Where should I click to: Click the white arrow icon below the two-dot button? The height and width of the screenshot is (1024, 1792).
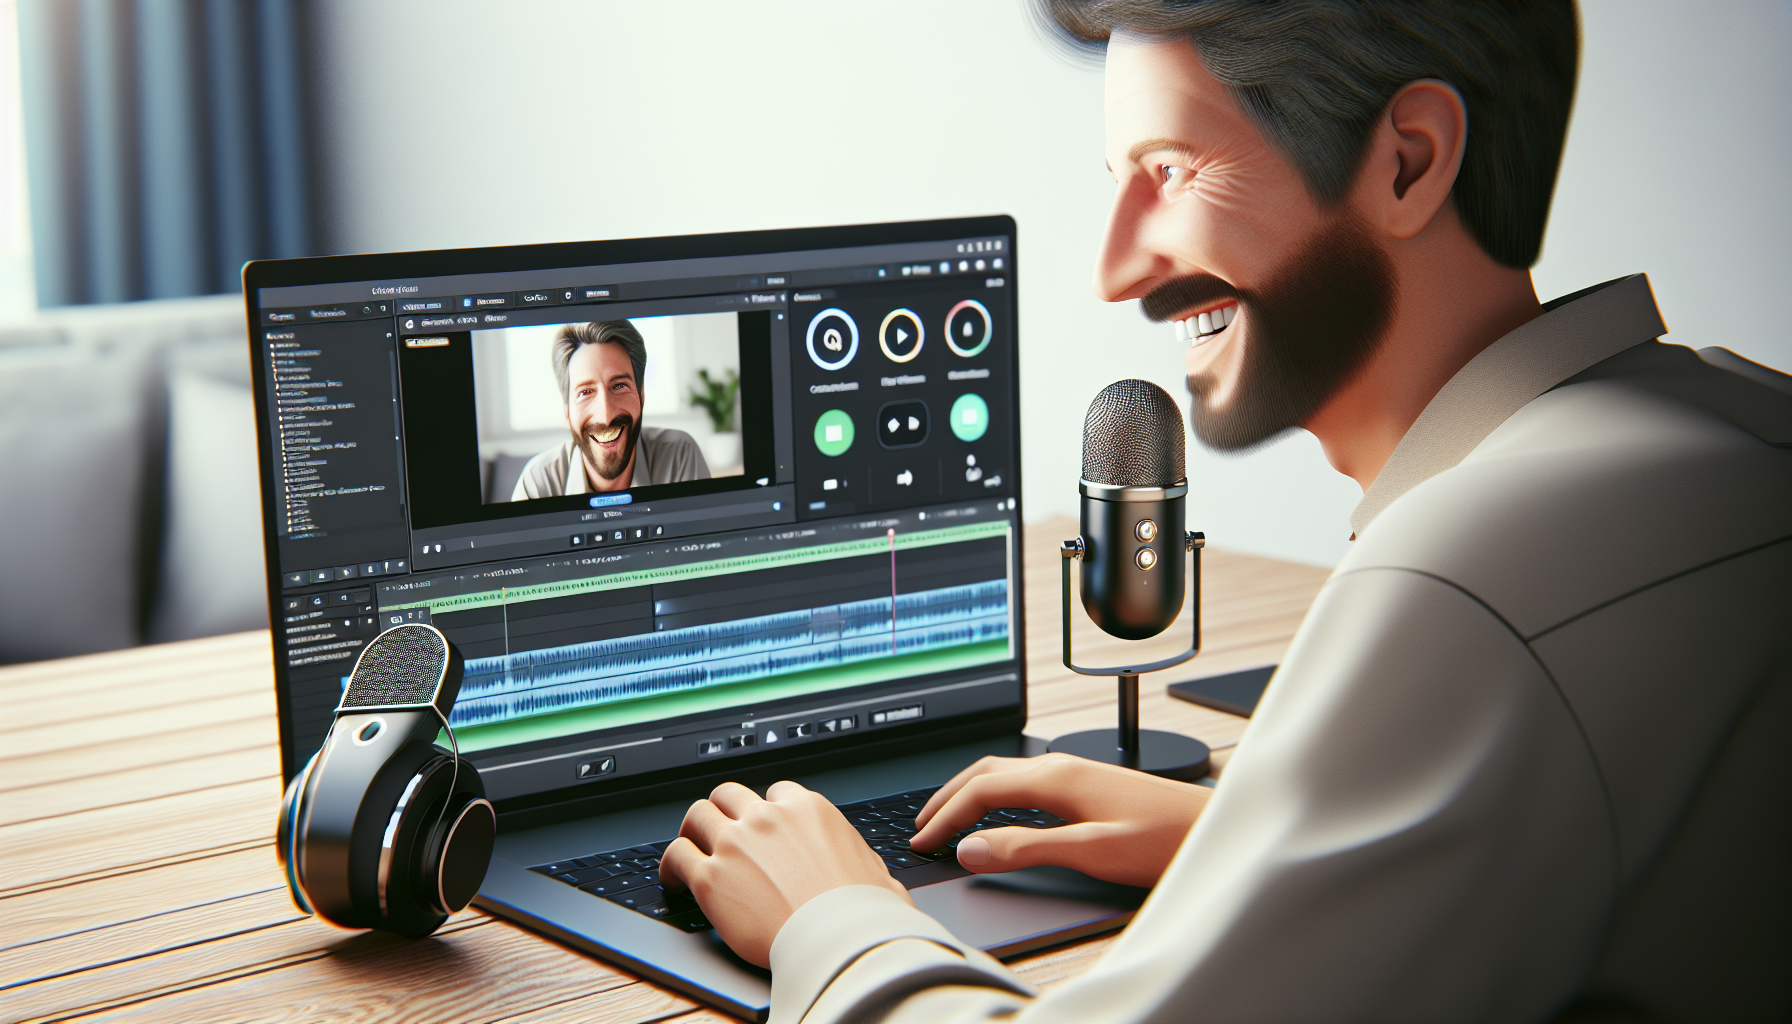point(904,479)
